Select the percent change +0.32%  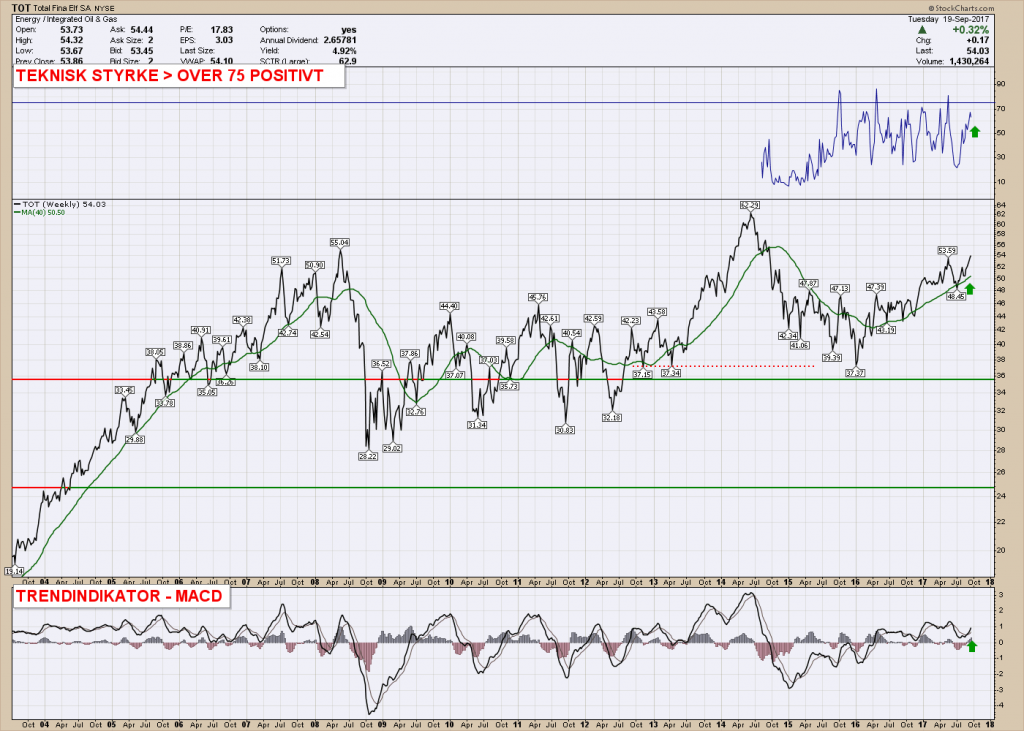[x=970, y=30]
